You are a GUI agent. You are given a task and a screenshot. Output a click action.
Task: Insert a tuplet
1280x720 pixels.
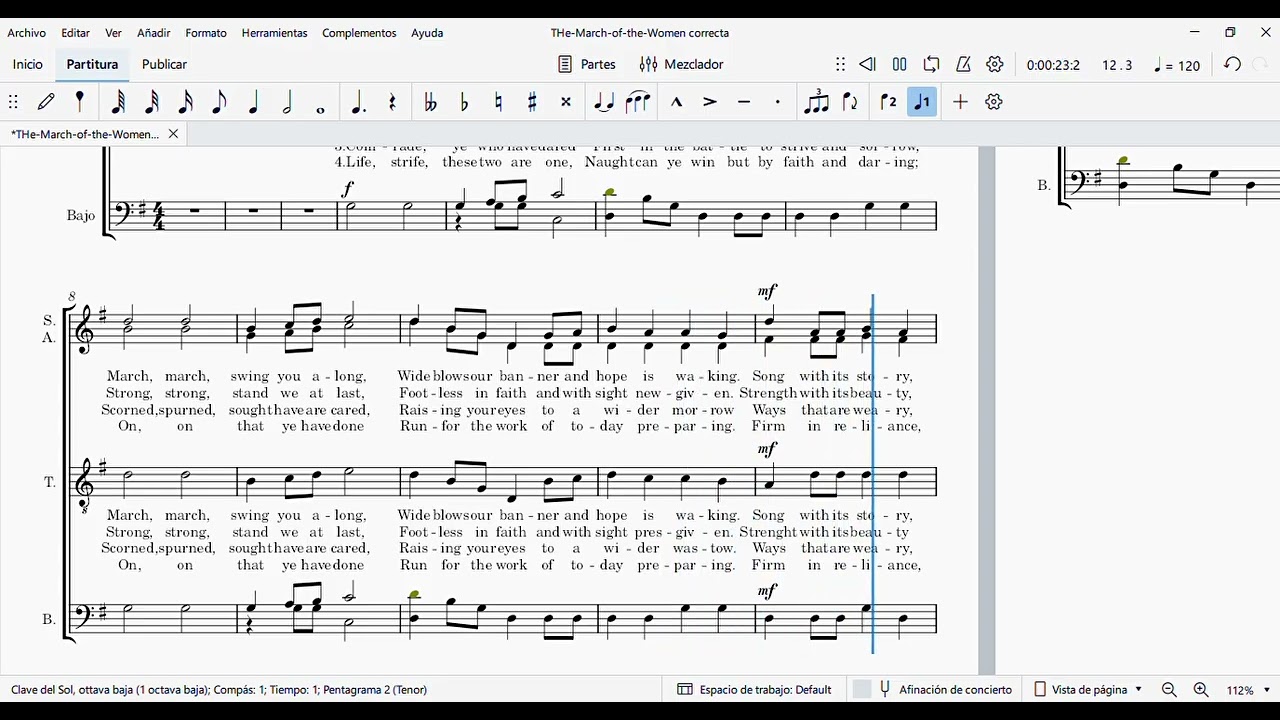click(x=817, y=101)
